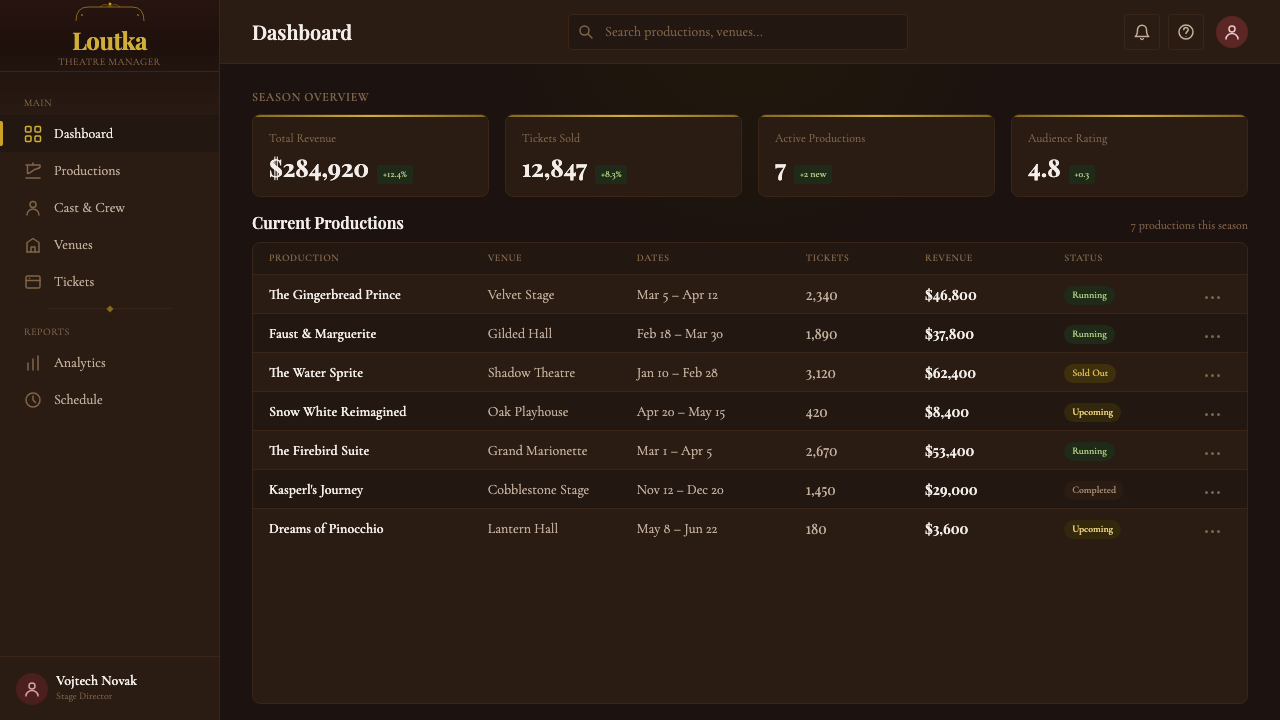Click the PRODUCTION column header
Image resolution: width=1280 pixels, height=720 pixels.
[304, 258]
